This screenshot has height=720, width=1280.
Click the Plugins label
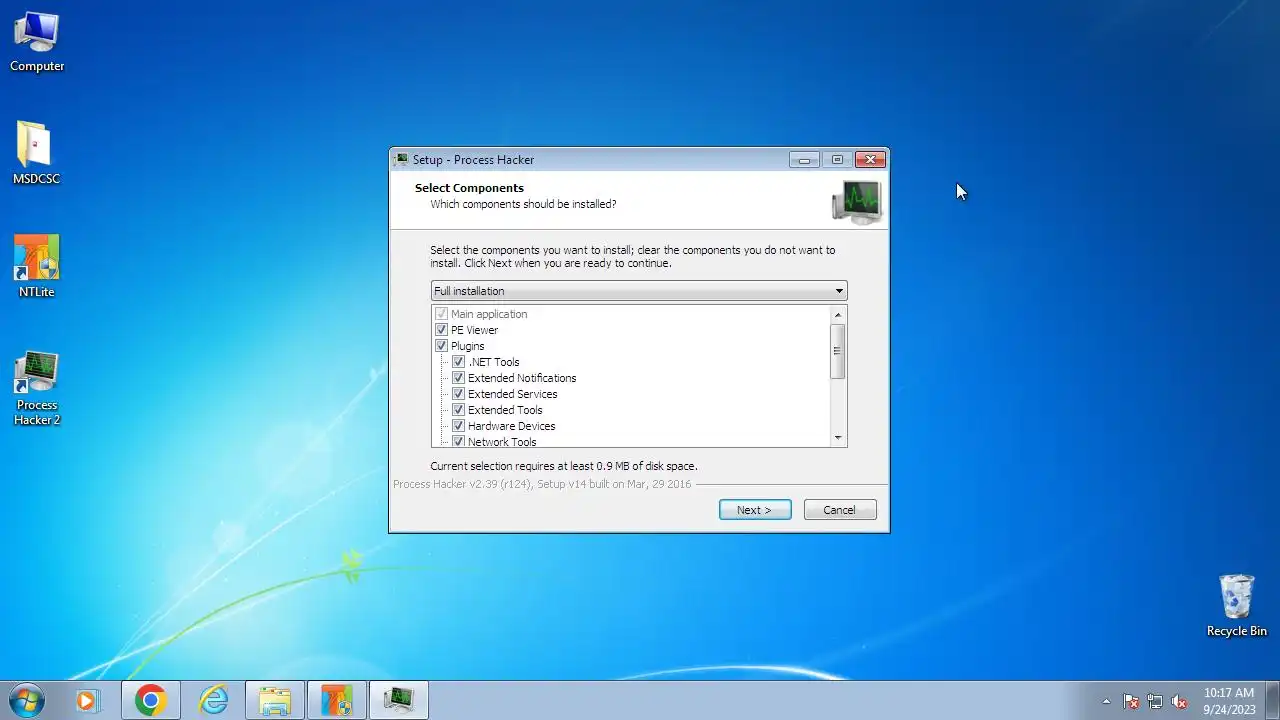467,346
